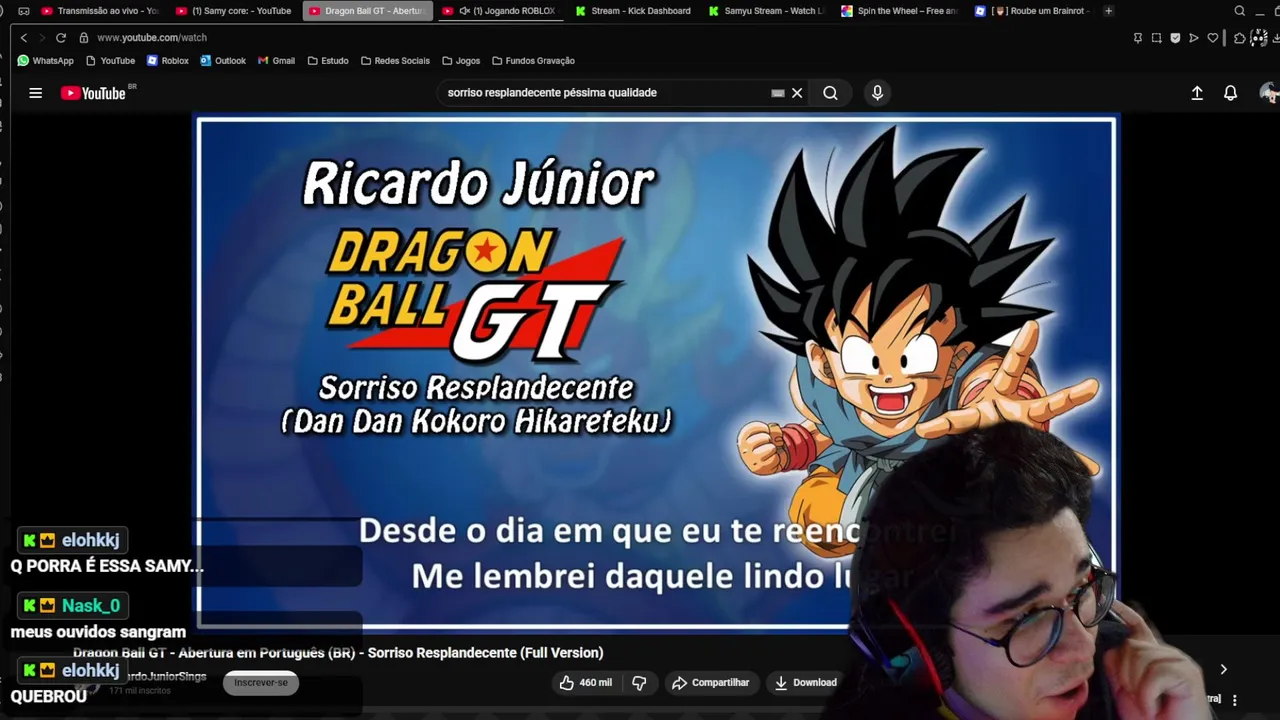Viewport: 1280px width, 720px height.
Task: Open a new tab with the plus button
Action: coord(1108,11)
